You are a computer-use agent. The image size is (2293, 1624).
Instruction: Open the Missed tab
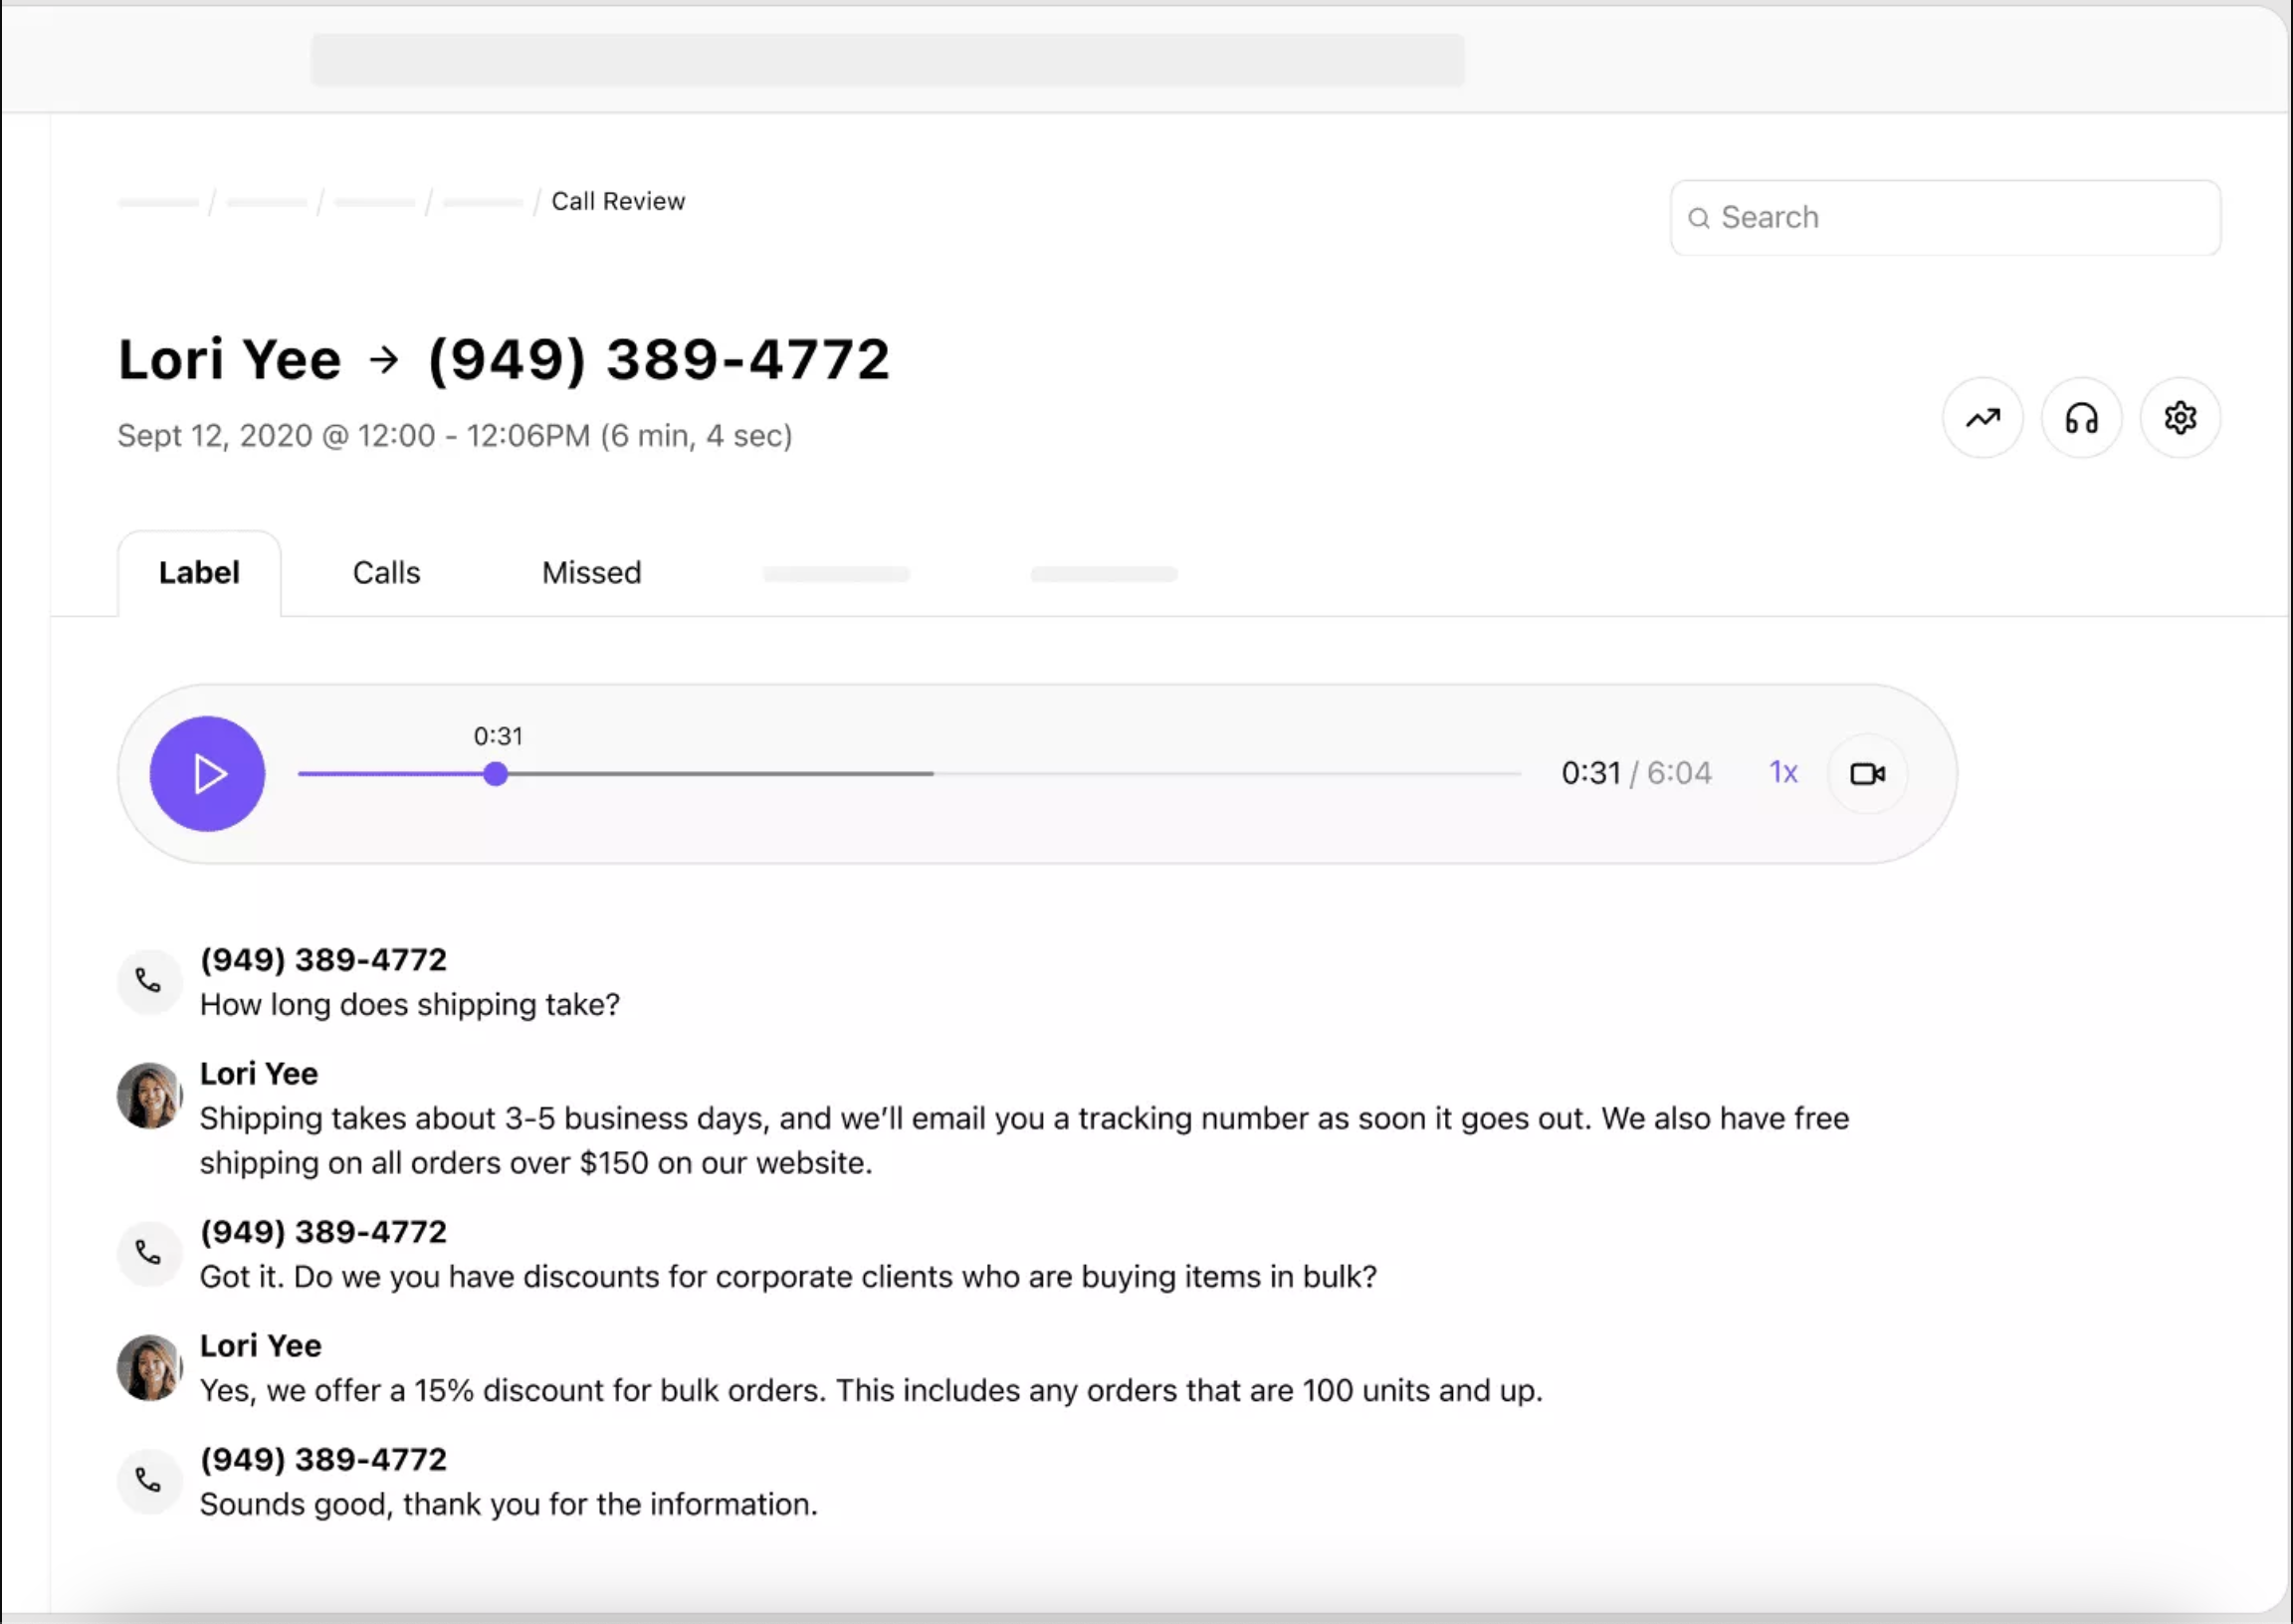[x=591, y=573]
